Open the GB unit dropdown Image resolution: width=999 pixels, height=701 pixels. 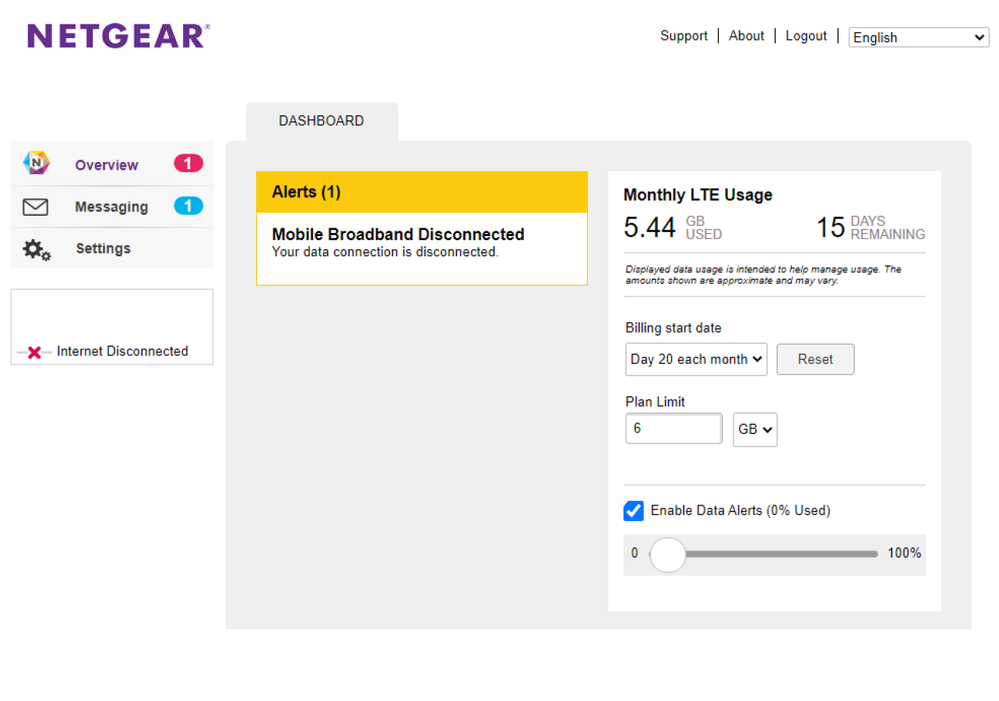[755, 429]
